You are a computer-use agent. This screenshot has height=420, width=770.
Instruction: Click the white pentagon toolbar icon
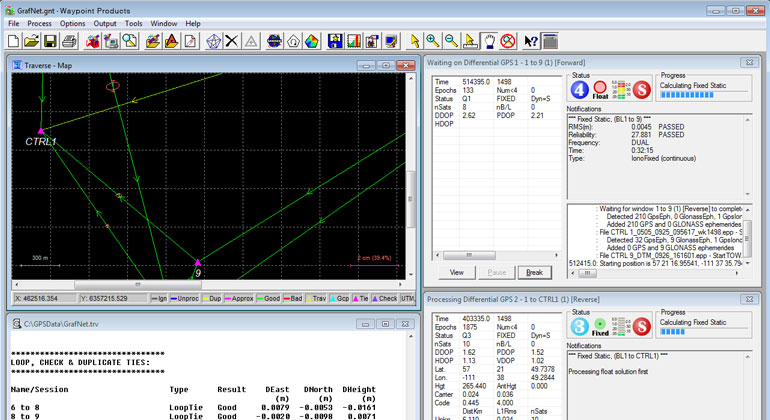pos(293,41)
